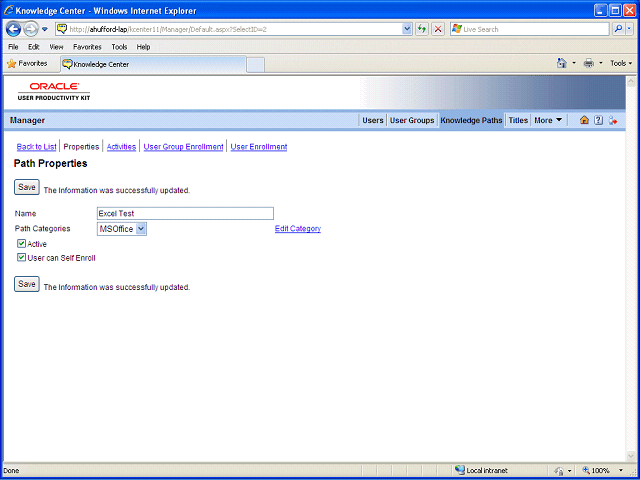The height and width of the screenshot is (480, 640).
Task: Open a new blank browser tab
Action: pyautogui.click(x=256, y=65)
